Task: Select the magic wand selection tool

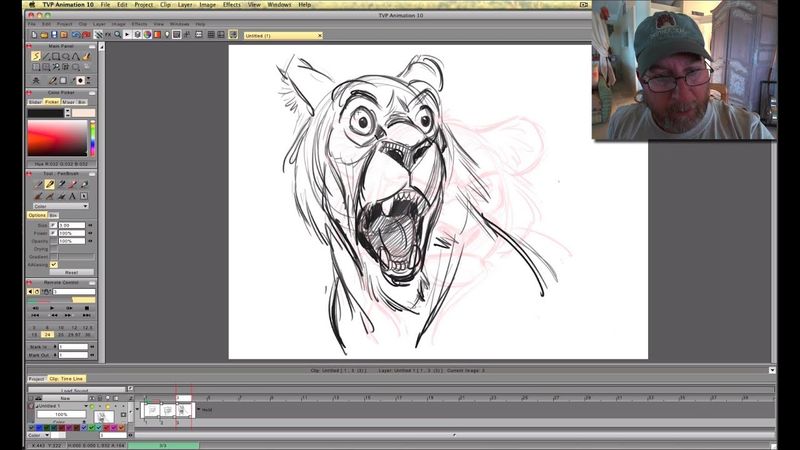Action: point(56,67)
